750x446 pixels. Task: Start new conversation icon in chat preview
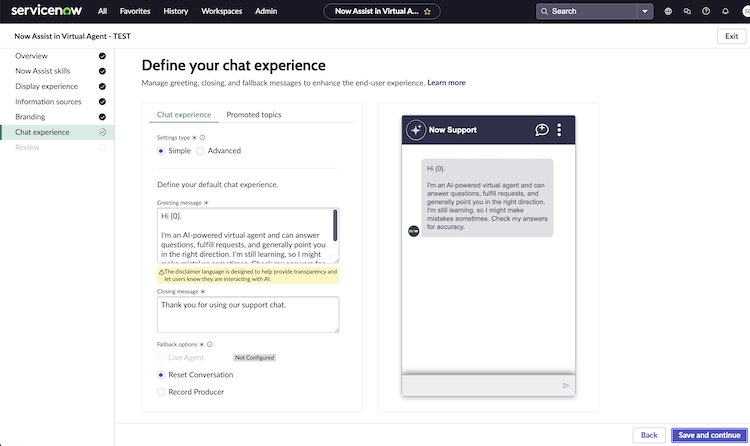(541, 130)
